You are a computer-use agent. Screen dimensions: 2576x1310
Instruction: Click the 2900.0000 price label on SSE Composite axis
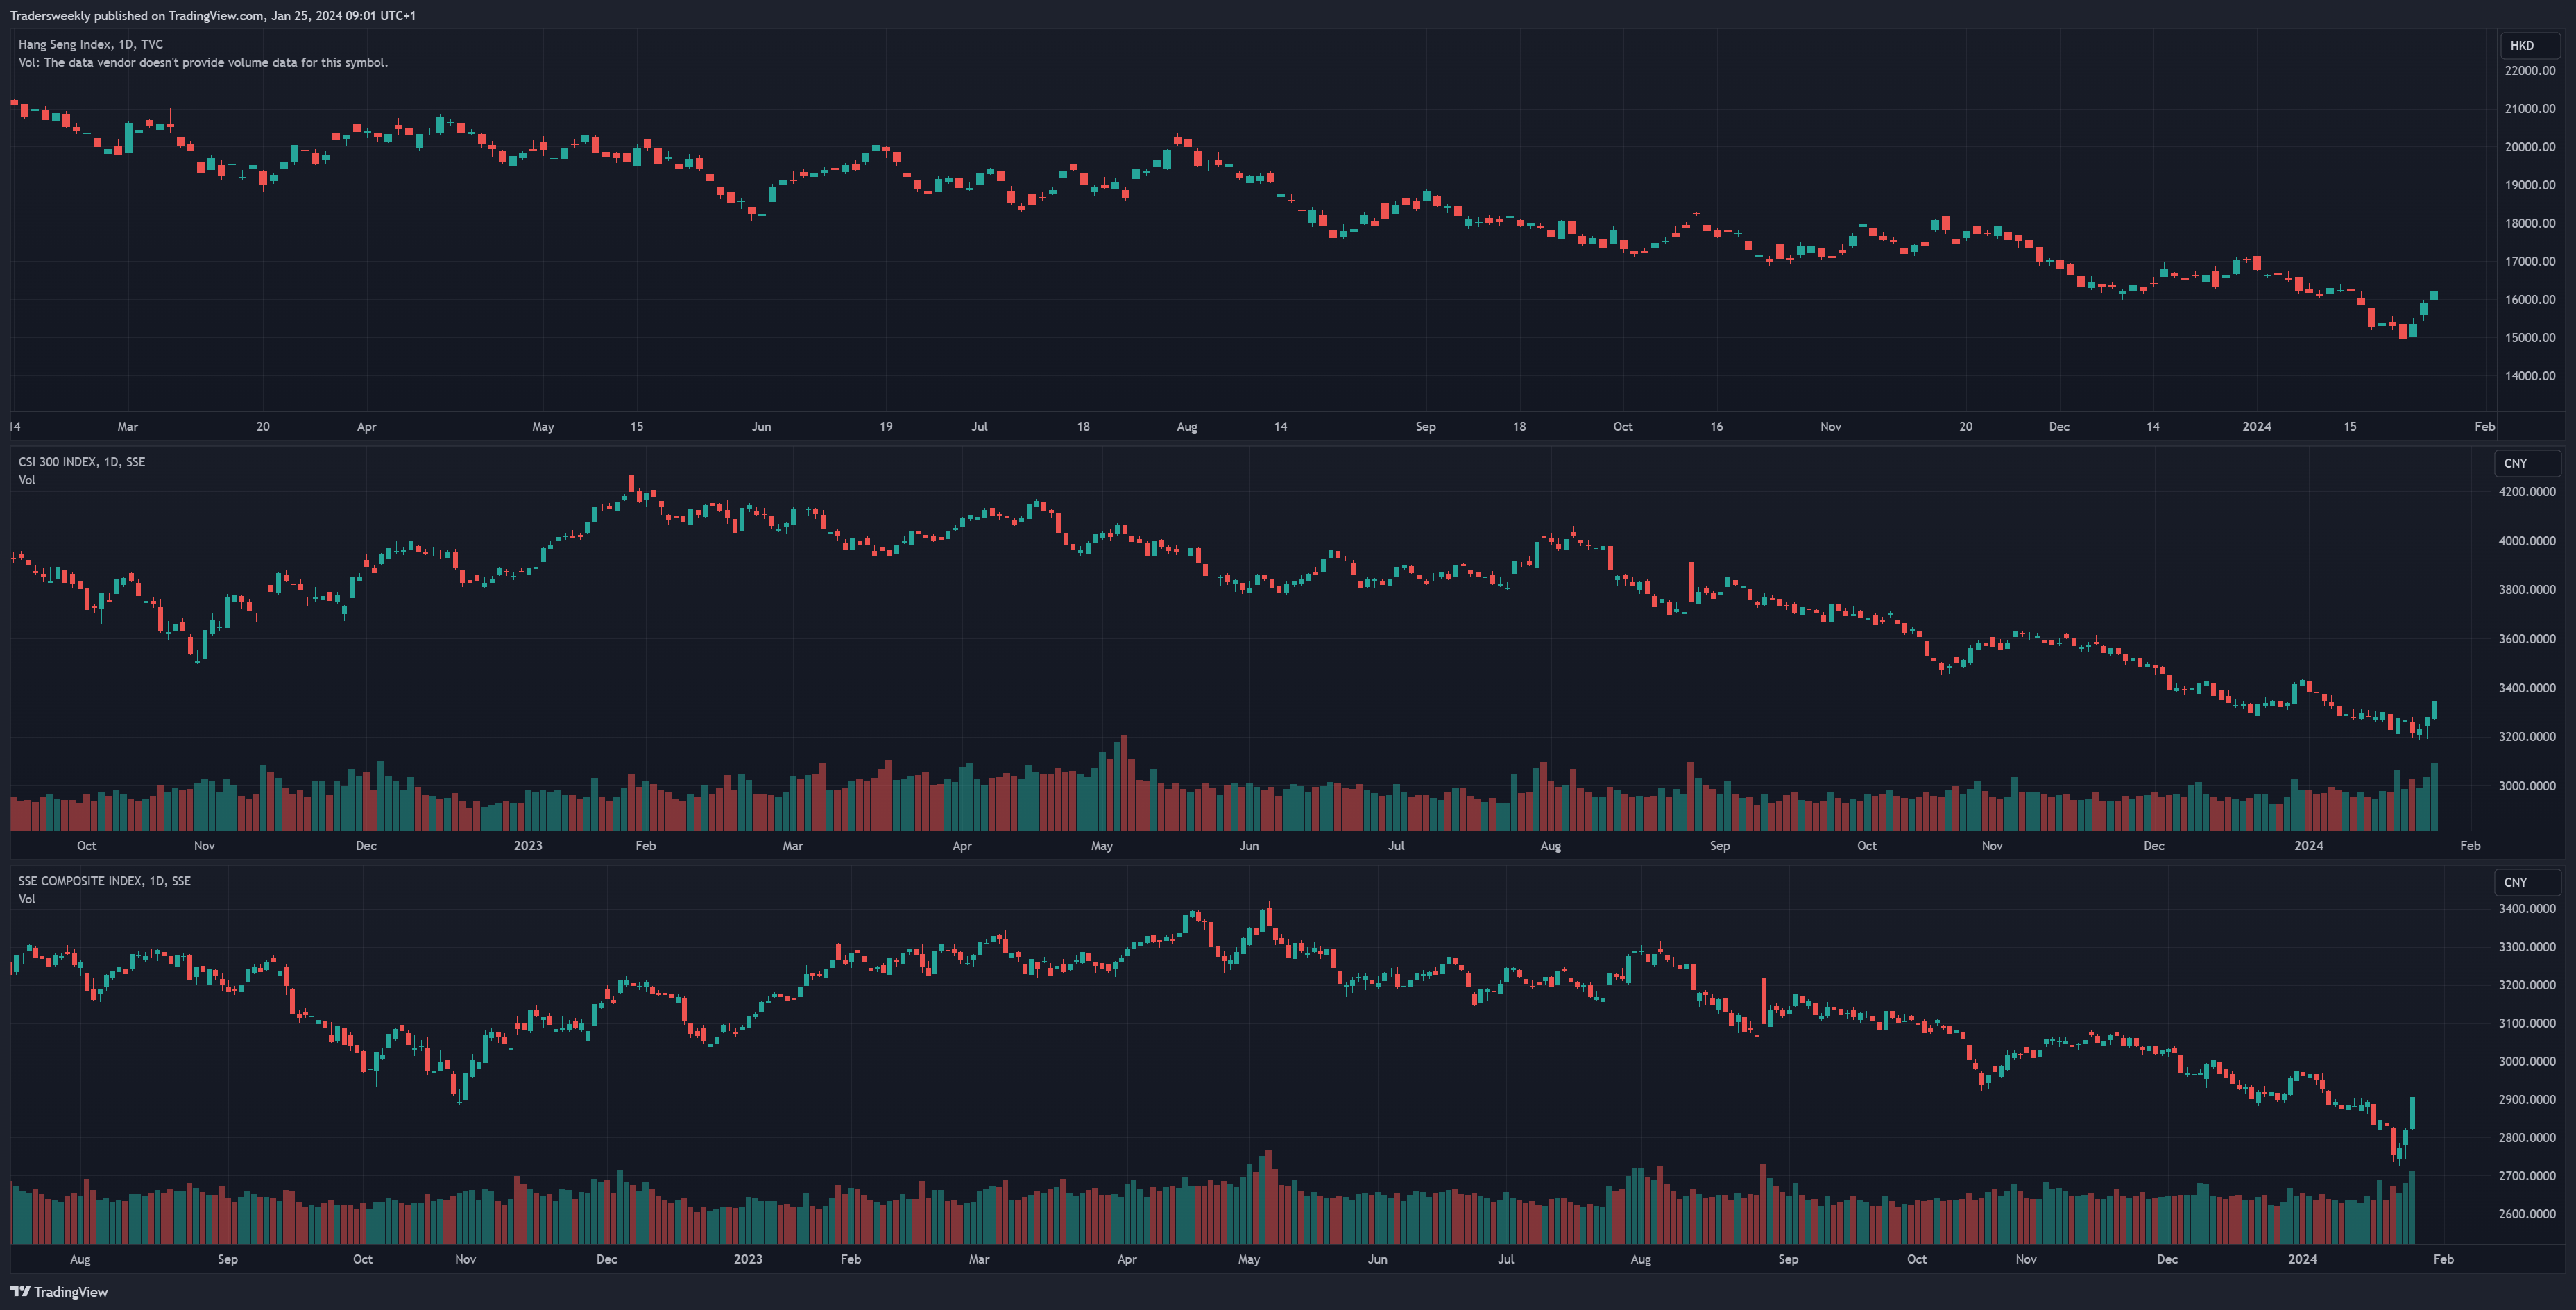coord(2527,1099)
